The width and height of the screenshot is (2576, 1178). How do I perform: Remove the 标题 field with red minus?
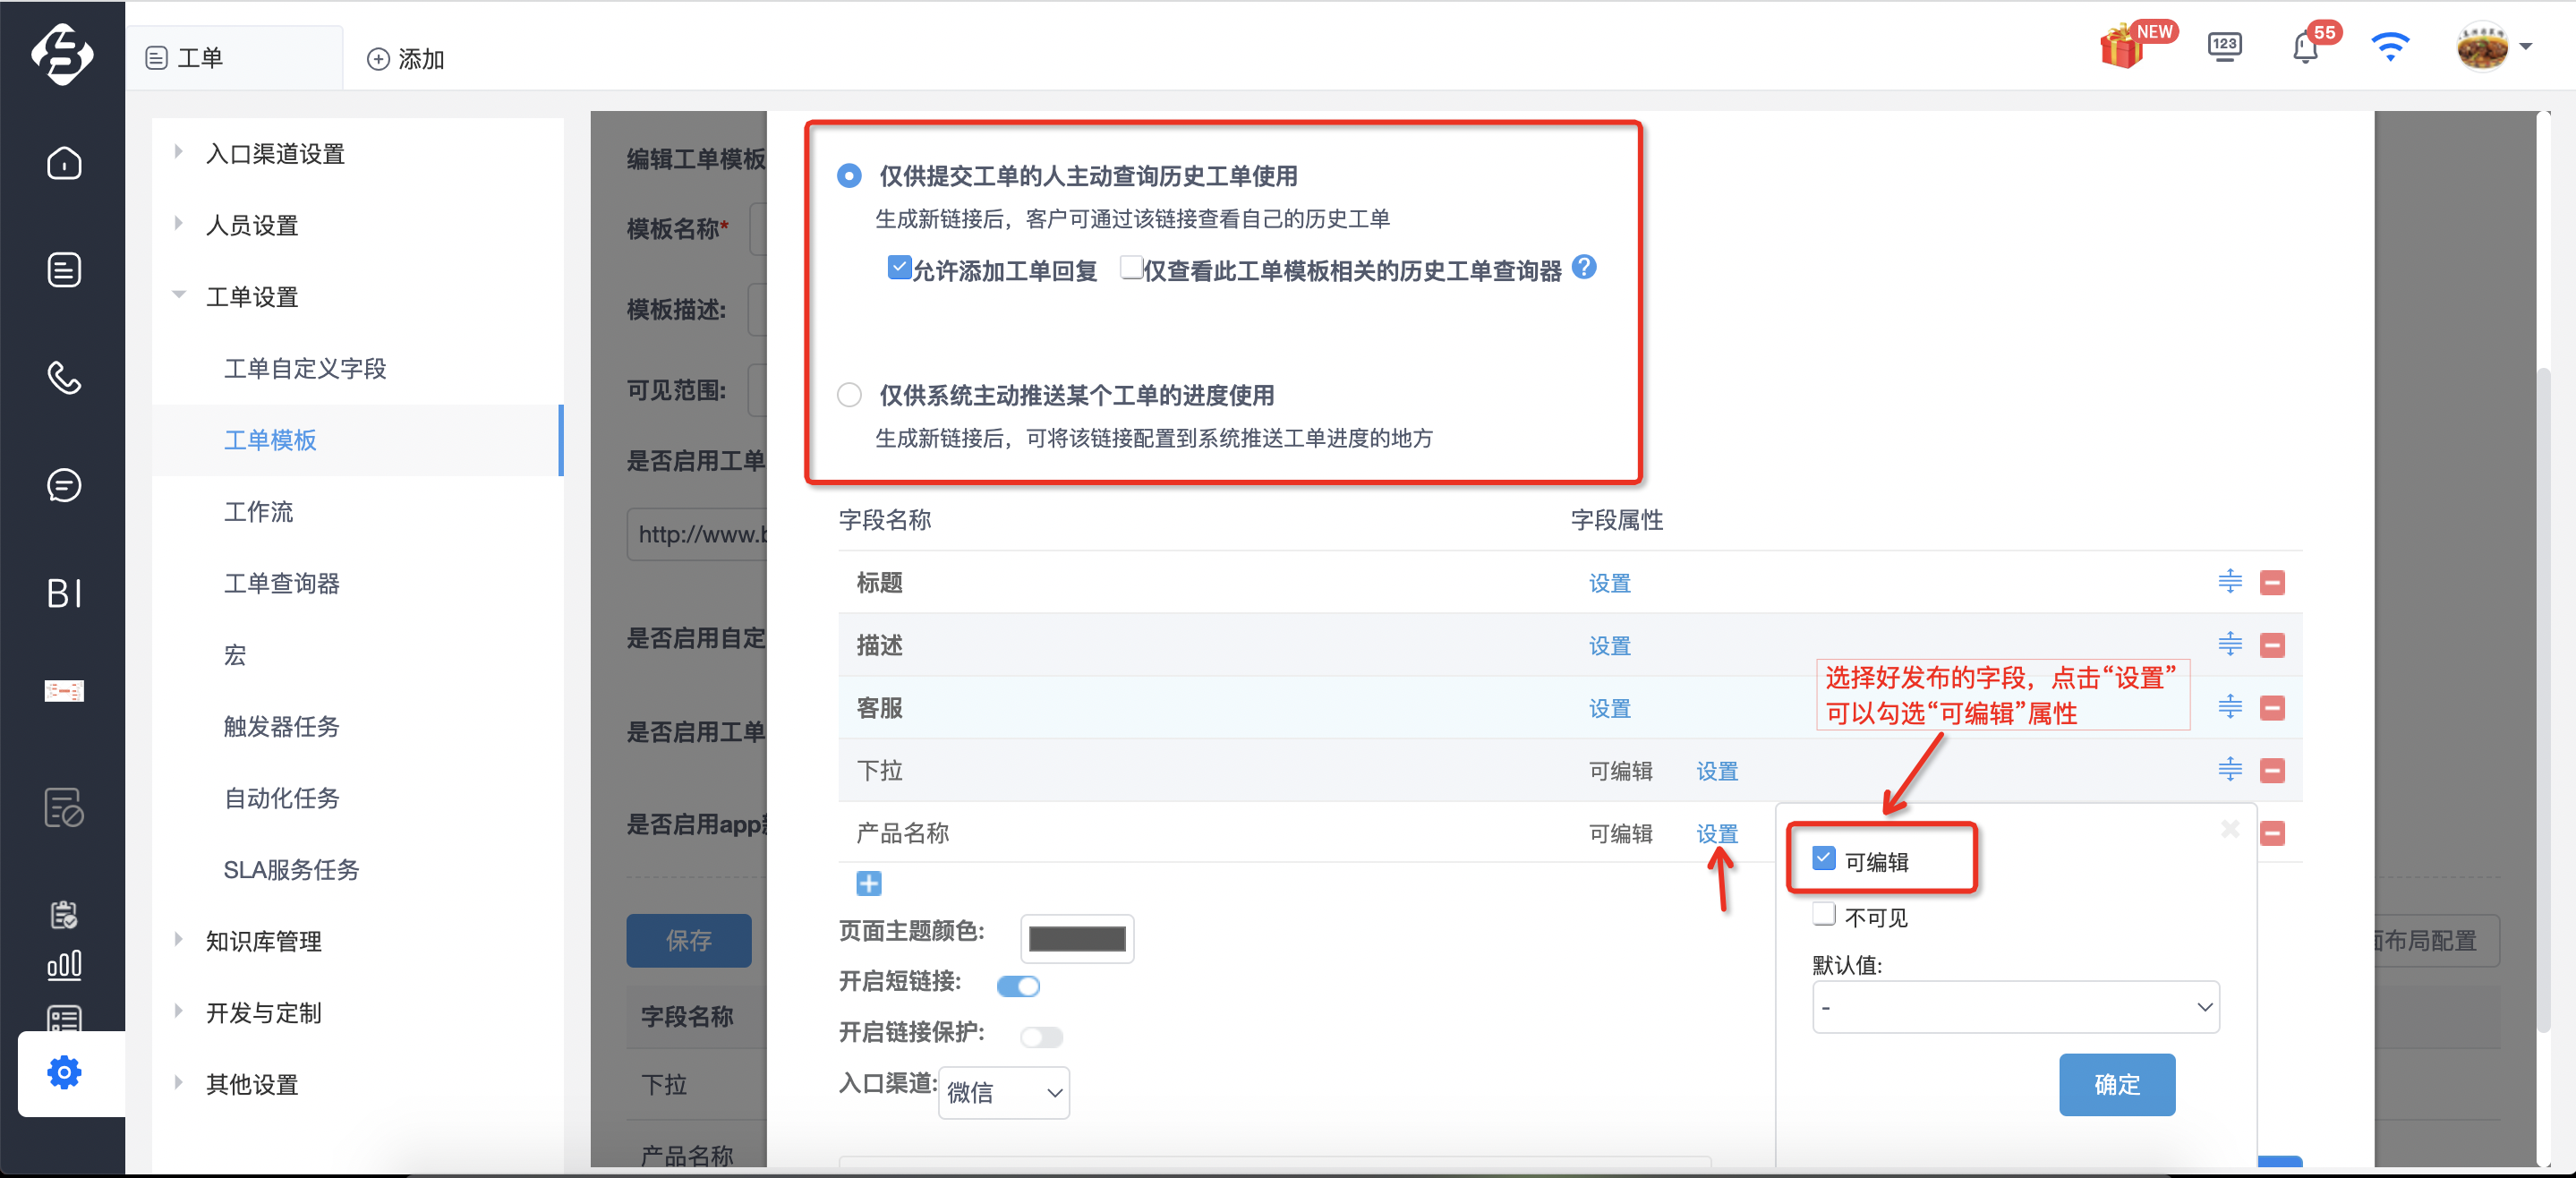click(2272, 582)
